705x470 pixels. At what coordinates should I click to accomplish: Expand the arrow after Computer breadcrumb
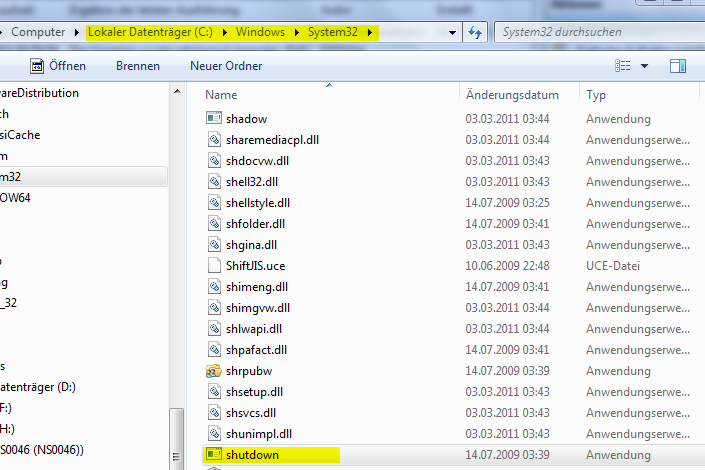(76, 32)
